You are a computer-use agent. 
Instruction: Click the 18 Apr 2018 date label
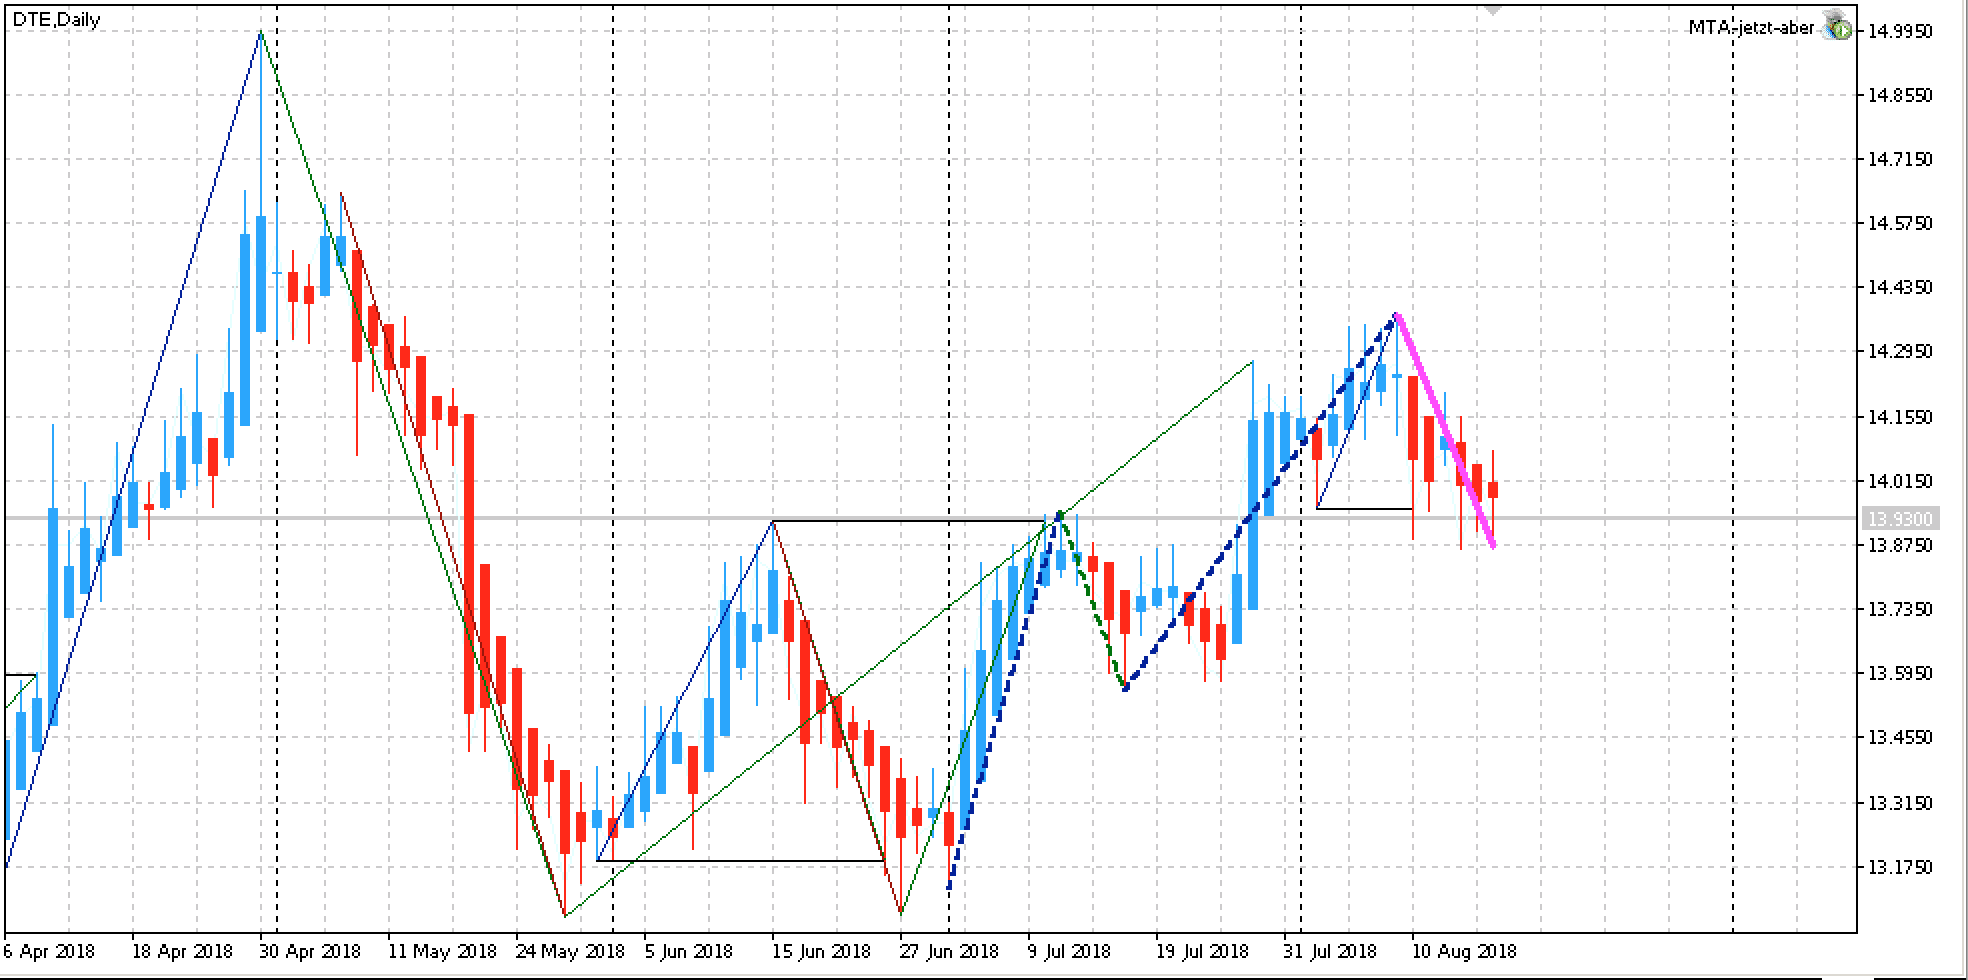pos(182,951)
